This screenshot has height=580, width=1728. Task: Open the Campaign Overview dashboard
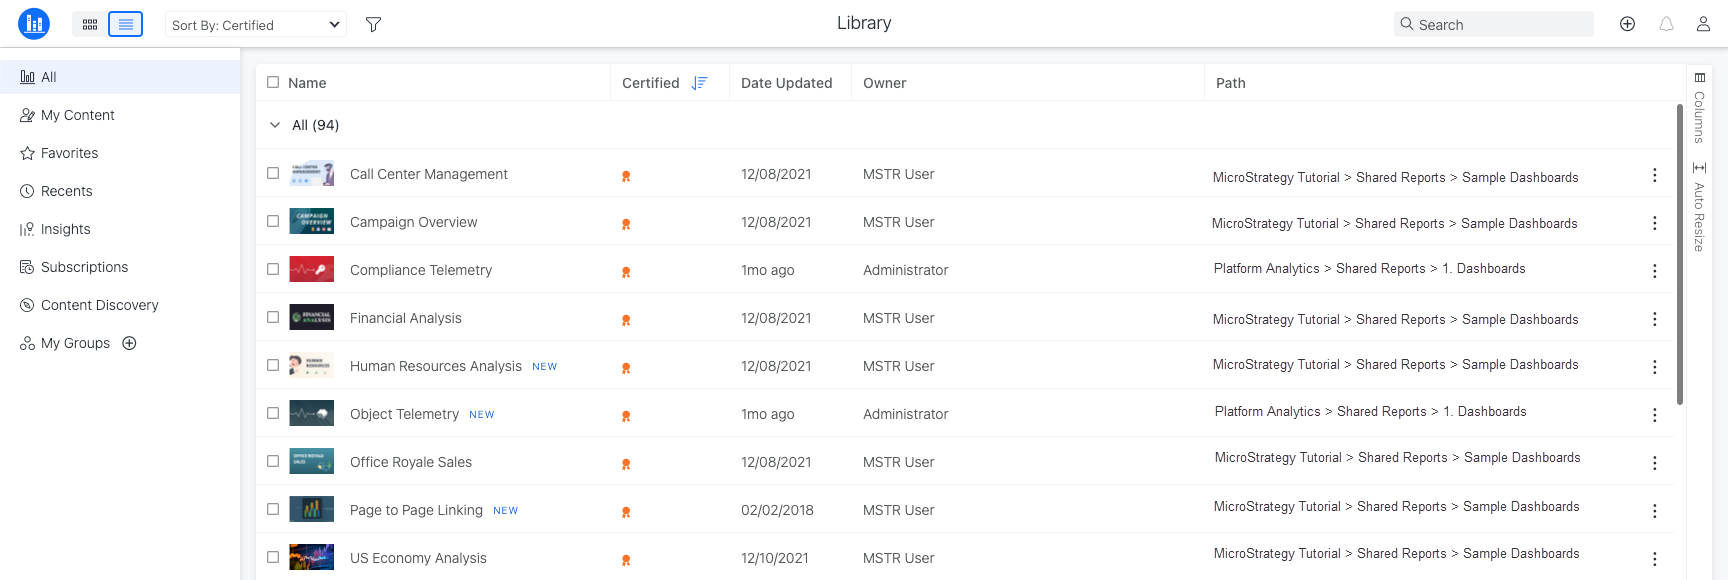tap(413, 222)
